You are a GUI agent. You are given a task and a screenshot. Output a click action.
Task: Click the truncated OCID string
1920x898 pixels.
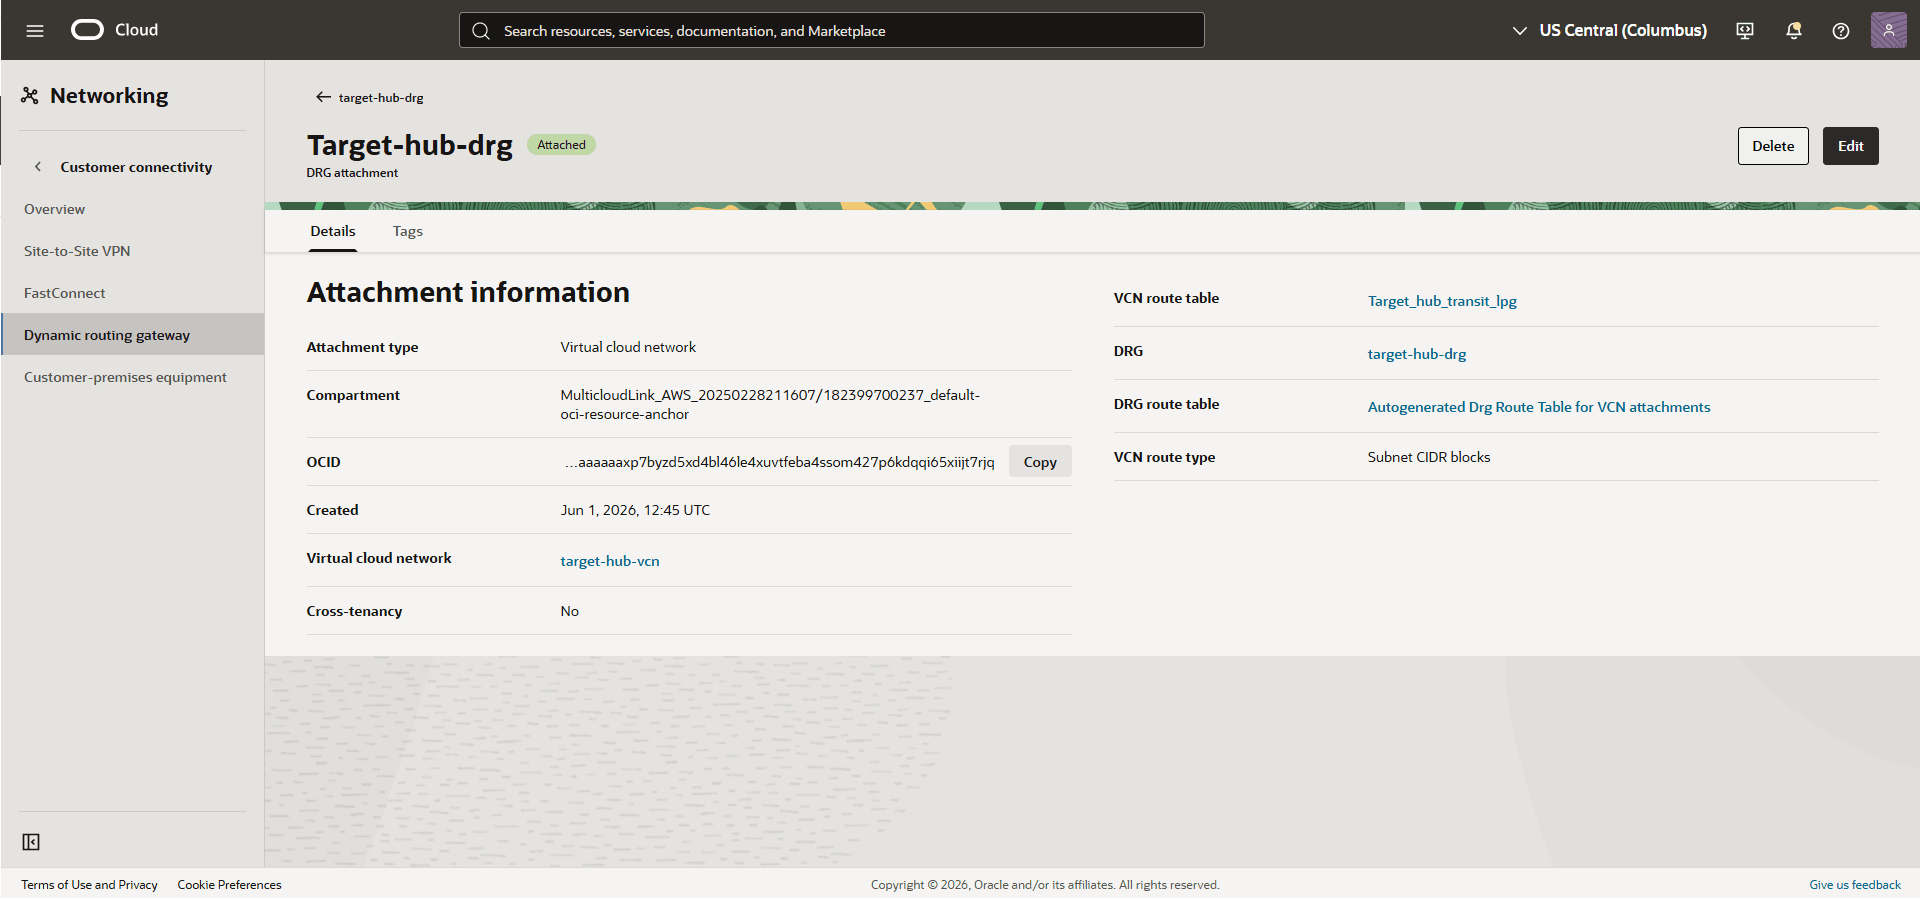click(x=779, y=462)
